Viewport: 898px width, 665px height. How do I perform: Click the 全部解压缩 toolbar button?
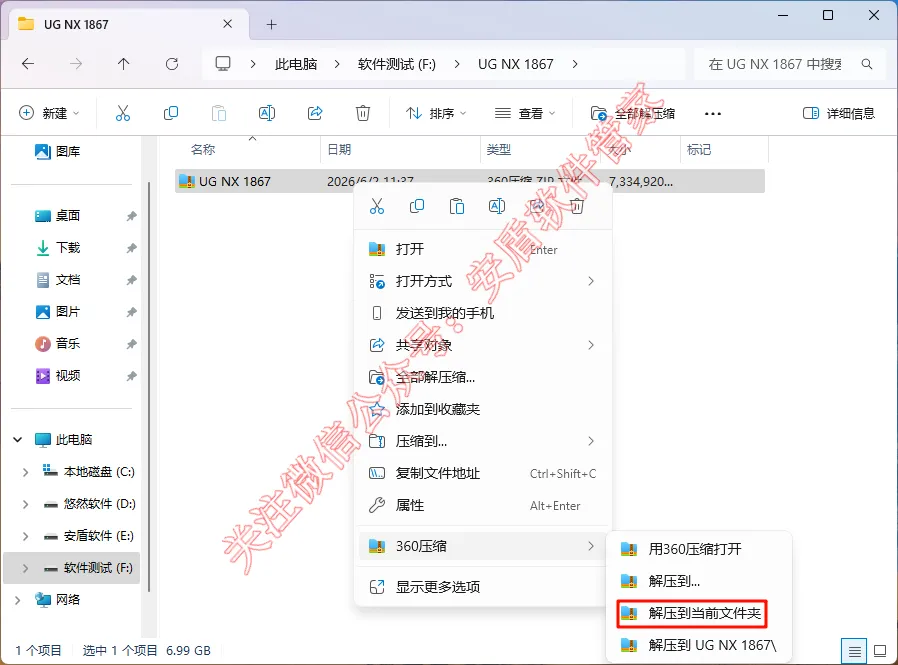tap(633, 113)
